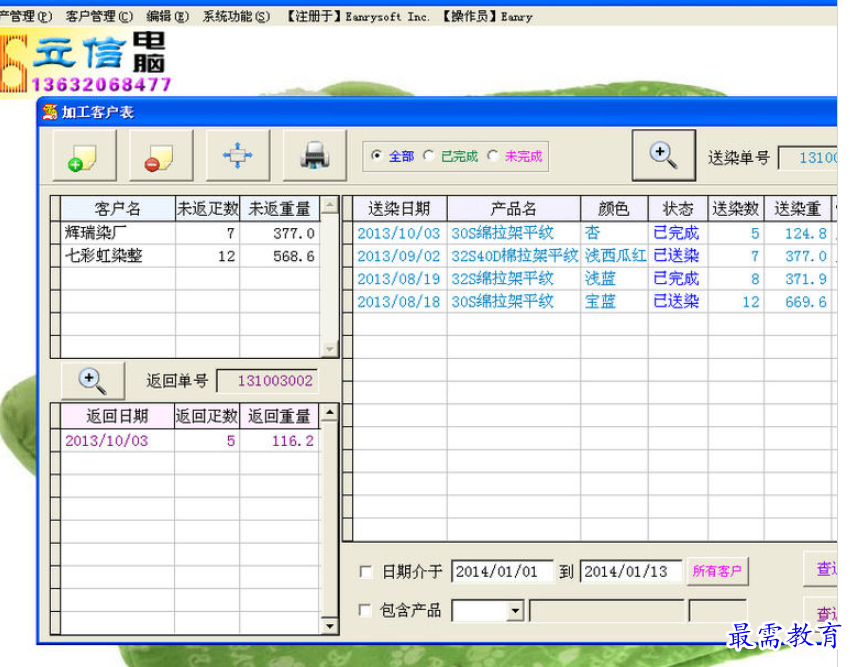Click magnifier next to 返回单号
The height and width of the screenshot is (667, 850).
(92, 380)
